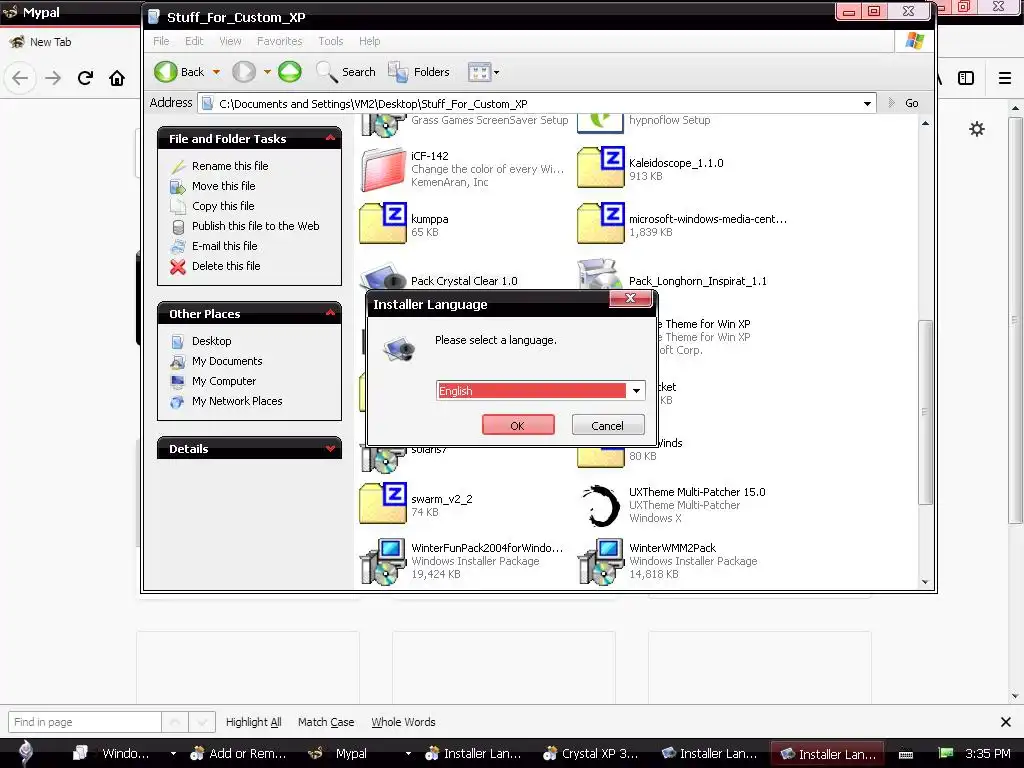Screen dimensions: 1024x768
Task: Select the swarm_v2_2 zip icon
Action: click(383, 504)
